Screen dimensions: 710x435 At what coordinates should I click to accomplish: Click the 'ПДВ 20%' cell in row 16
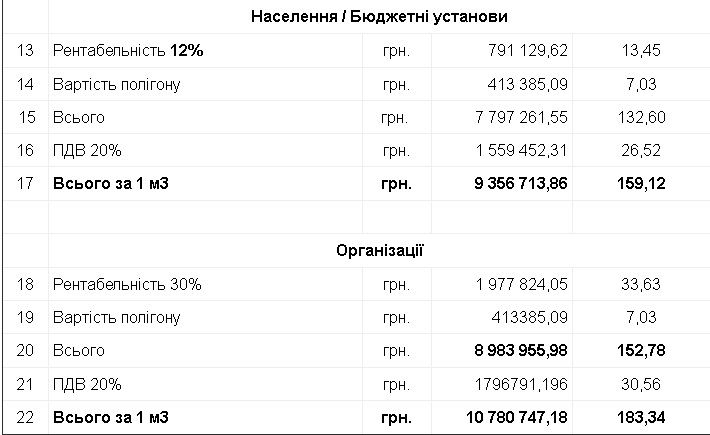pos(87,150)
